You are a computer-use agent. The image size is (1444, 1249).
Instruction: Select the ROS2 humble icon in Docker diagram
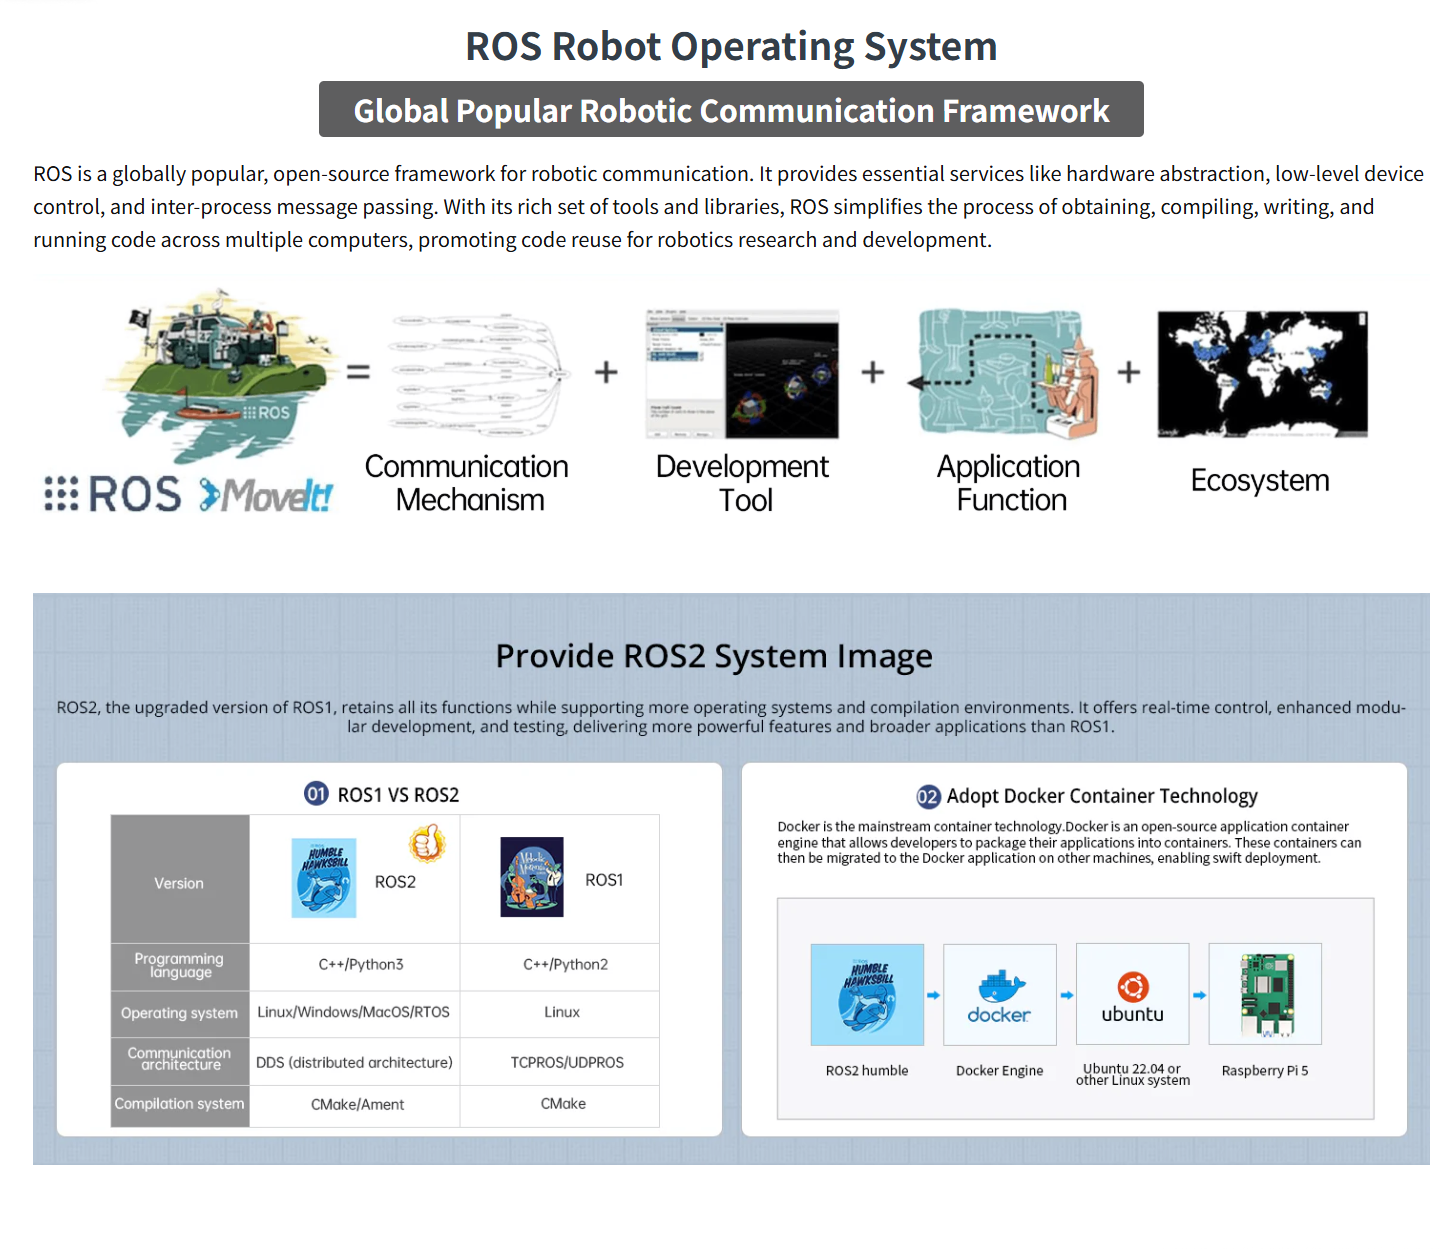(x=867, y=995)
